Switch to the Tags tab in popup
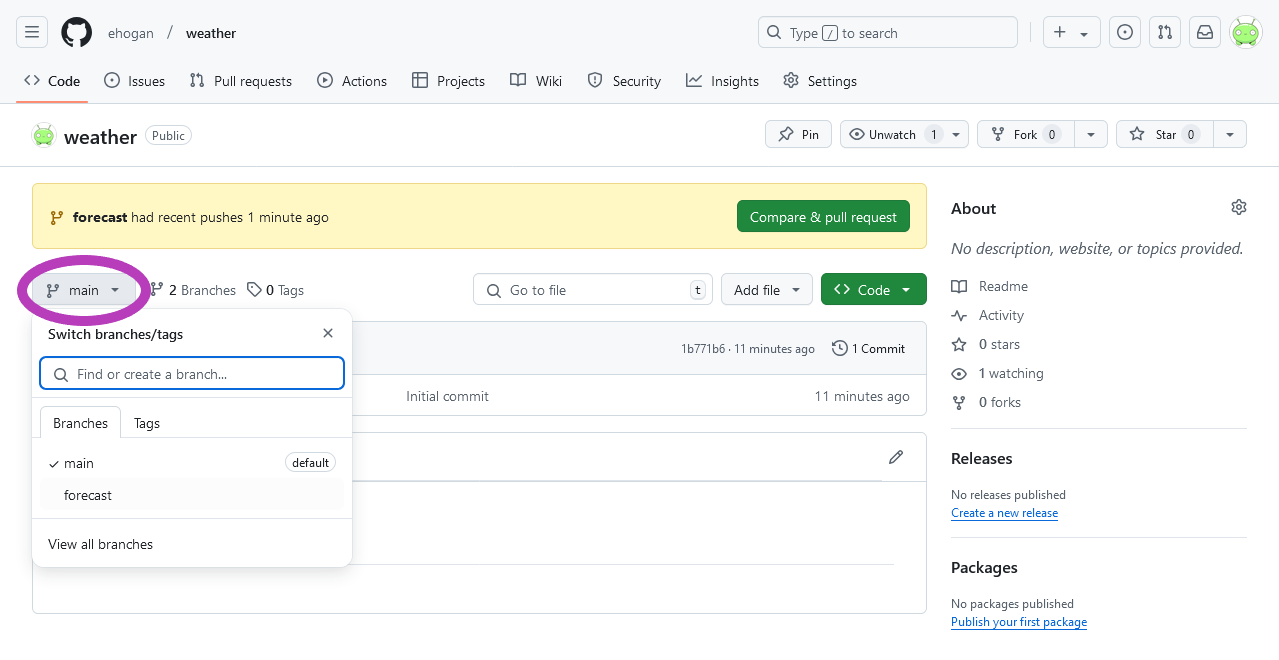 pyautogui.click(x=147, y=423)
